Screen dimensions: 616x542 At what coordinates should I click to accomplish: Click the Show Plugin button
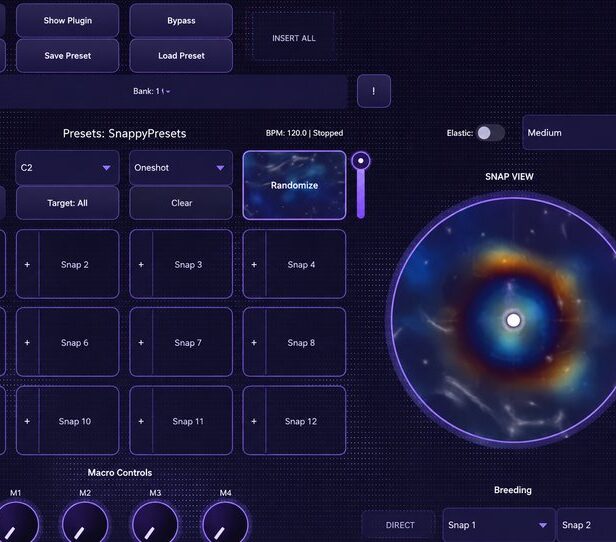pyautogui.click(x=68, y=20)
